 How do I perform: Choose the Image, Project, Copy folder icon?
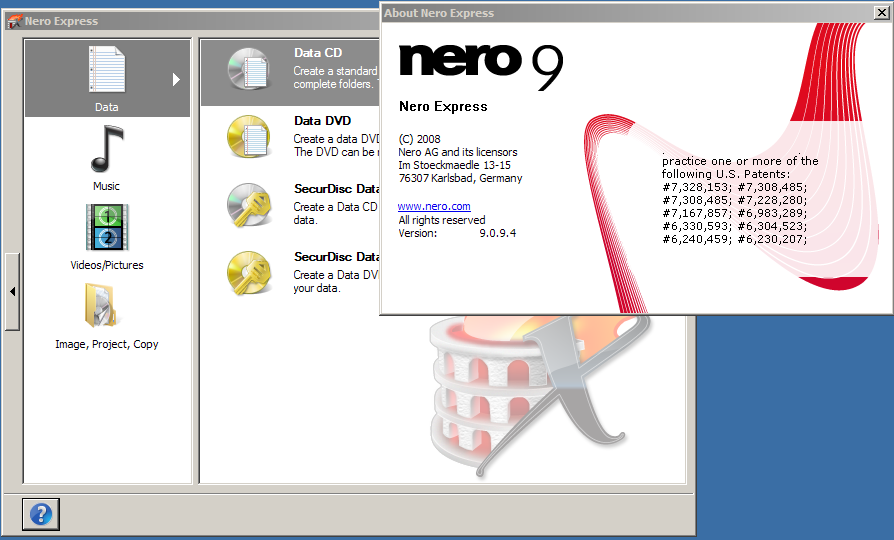(x=101, y=306)
